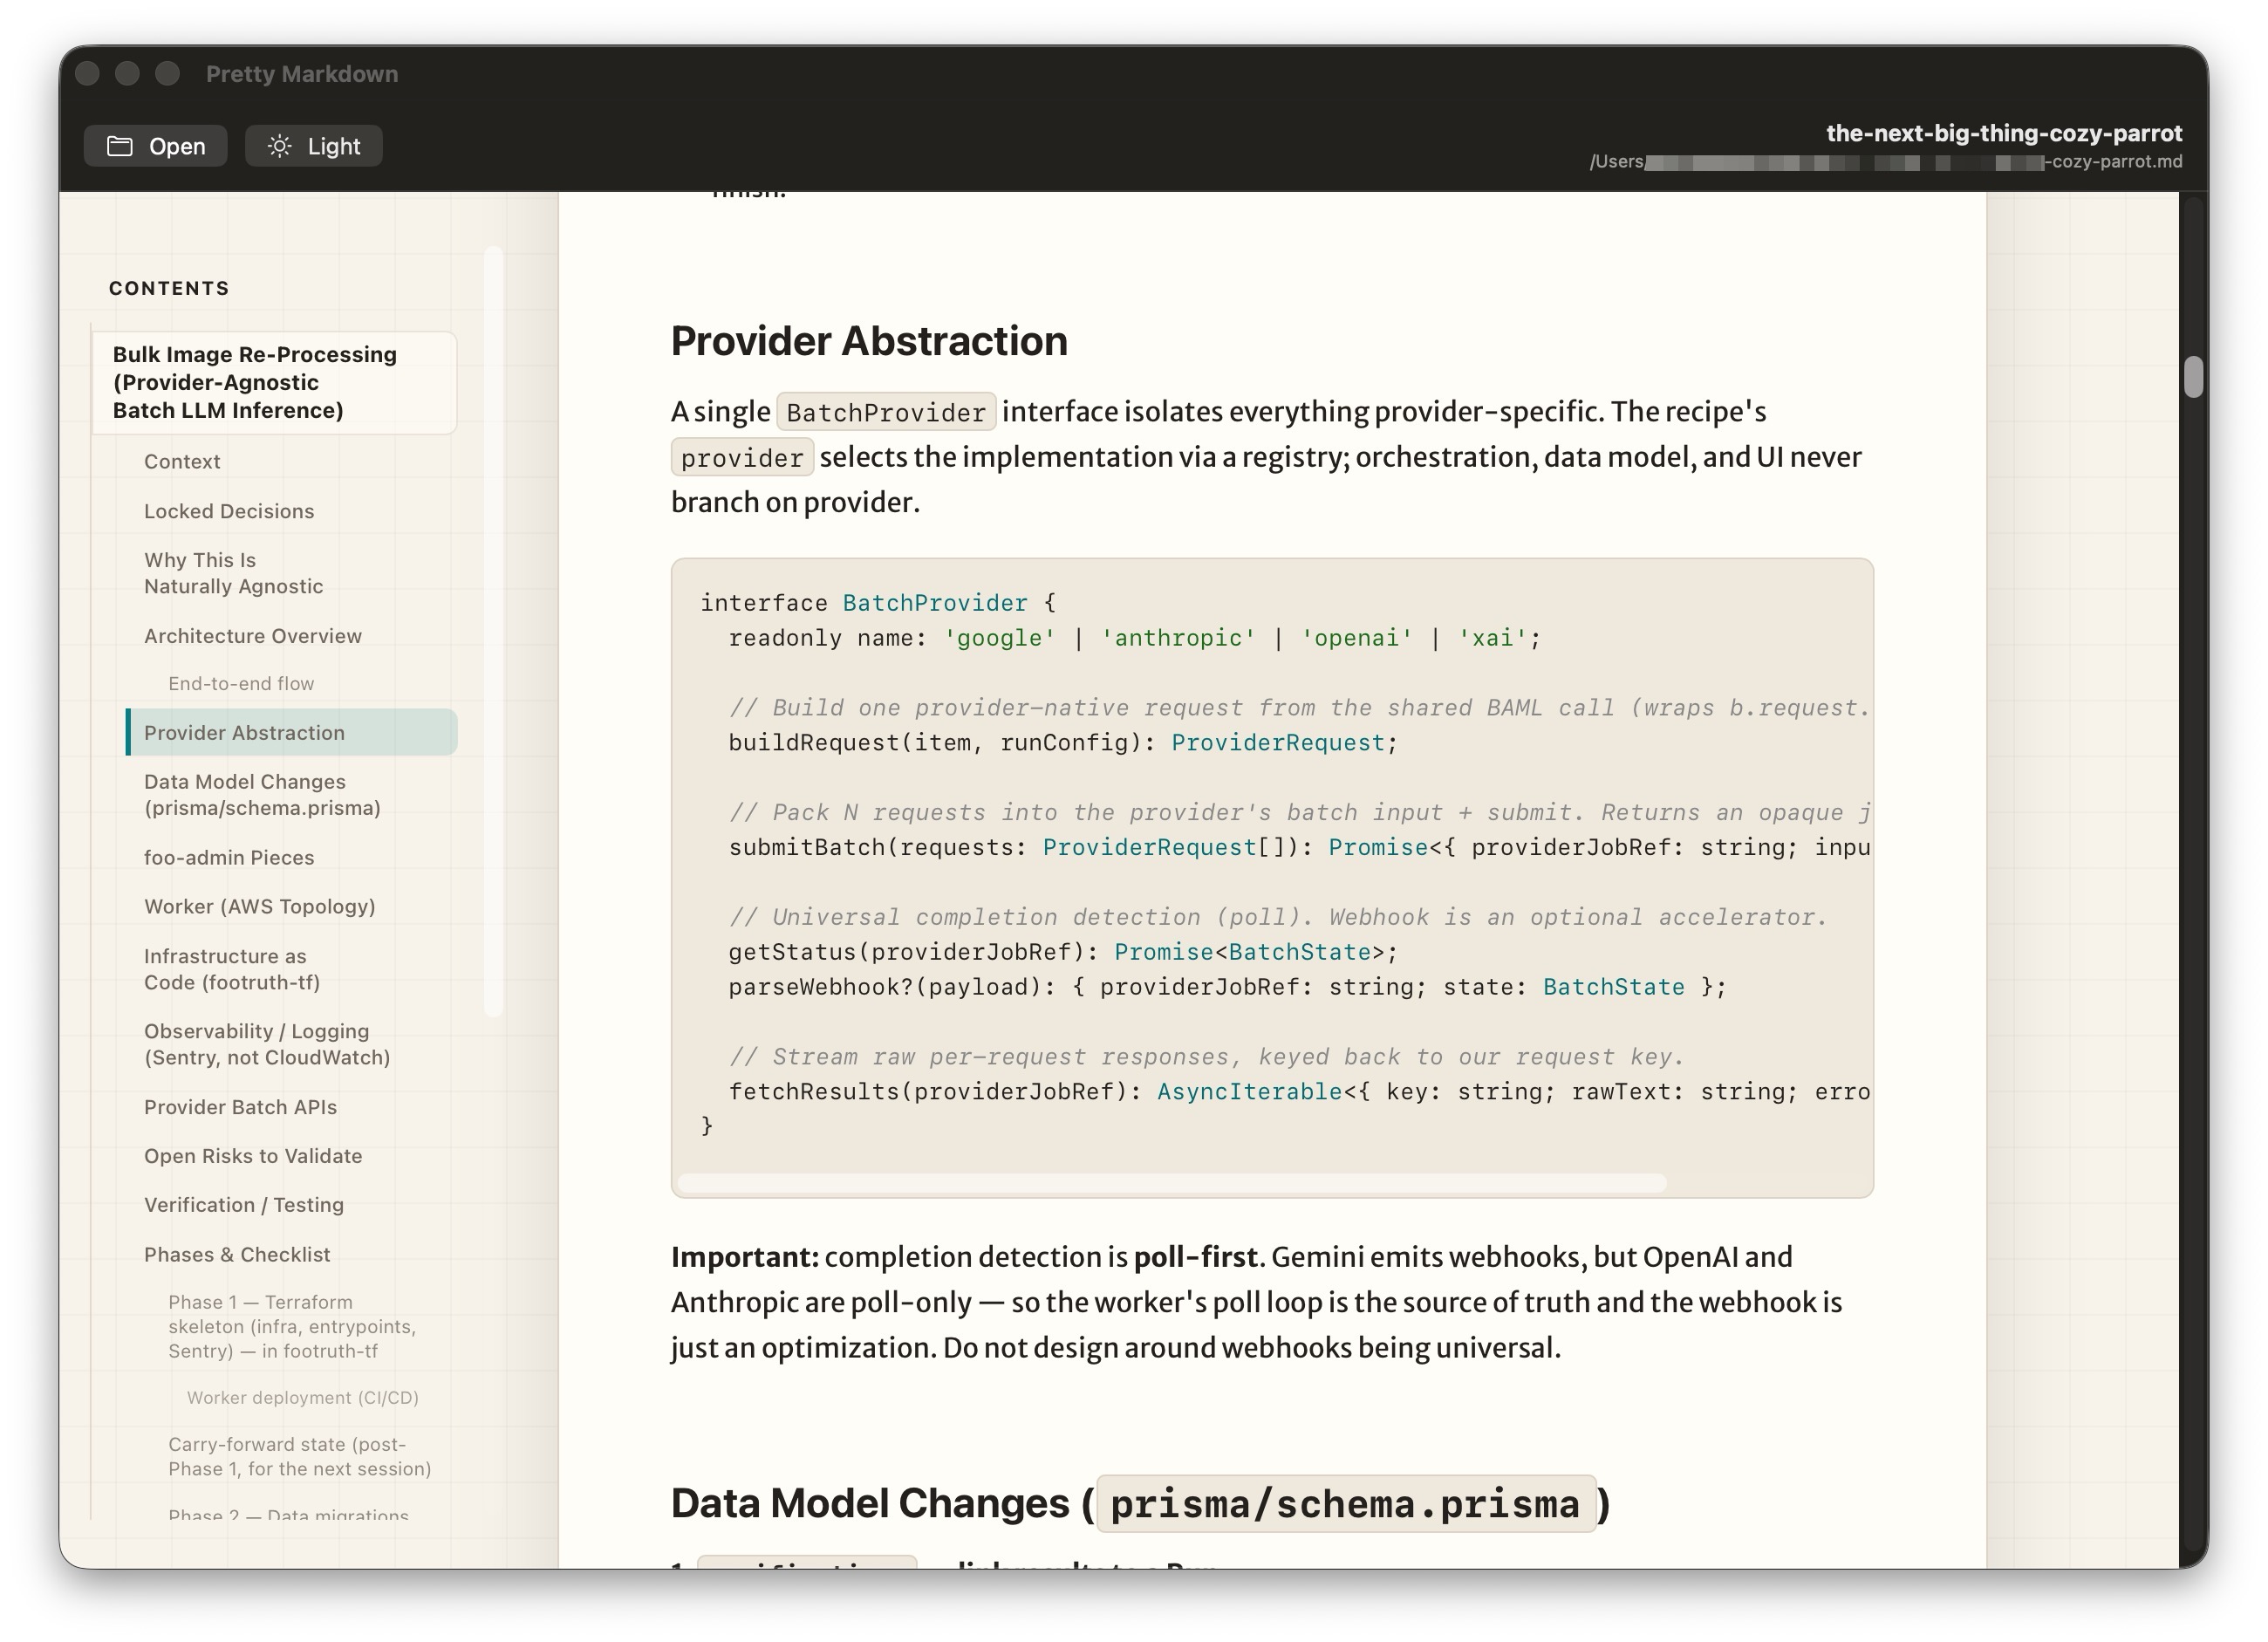Viewport: 2268px width, 1642px height.
Task: Click the file path under the title
Action: coord(1886,162)
